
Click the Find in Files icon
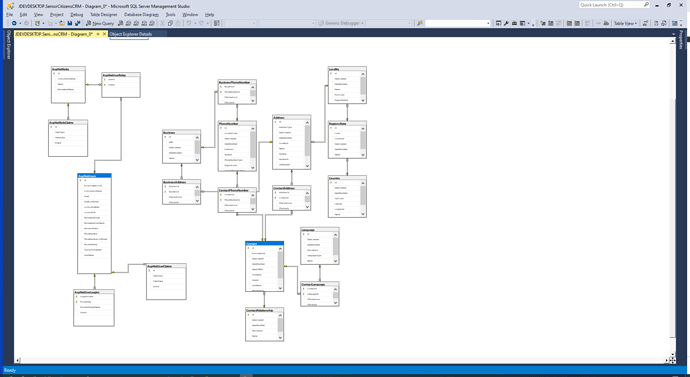(x=419, y=23)
